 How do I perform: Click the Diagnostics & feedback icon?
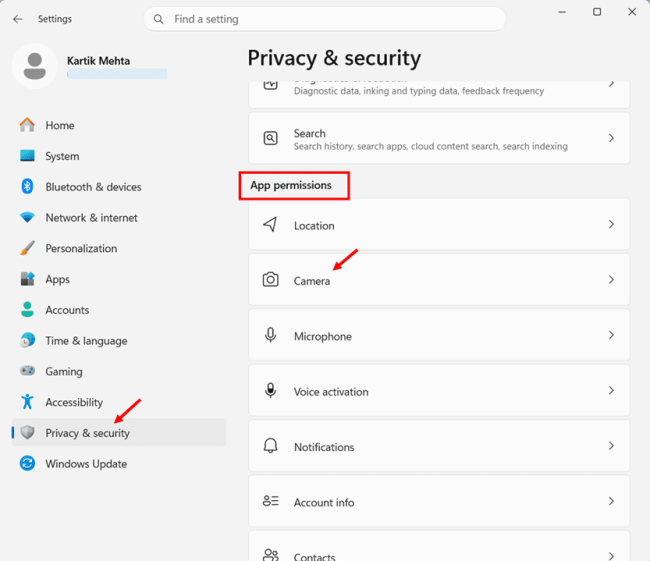point(270,85)
